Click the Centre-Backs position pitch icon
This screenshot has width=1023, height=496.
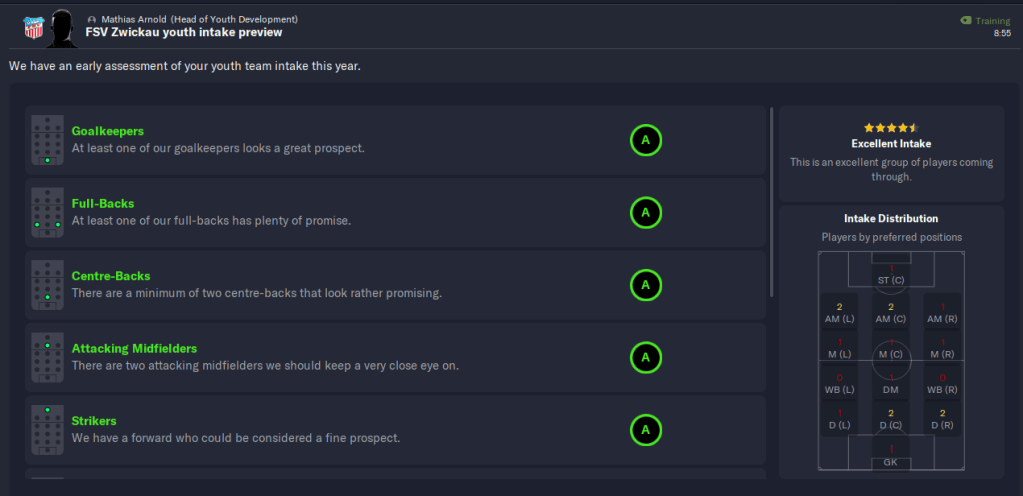click(47, 285)
